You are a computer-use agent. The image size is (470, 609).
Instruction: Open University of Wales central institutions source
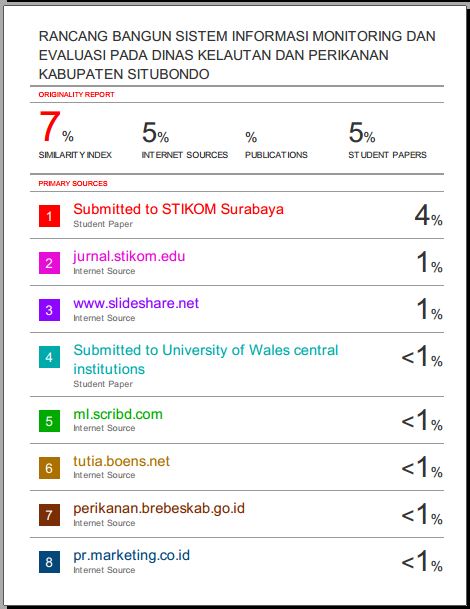click(x=206, y=360)
